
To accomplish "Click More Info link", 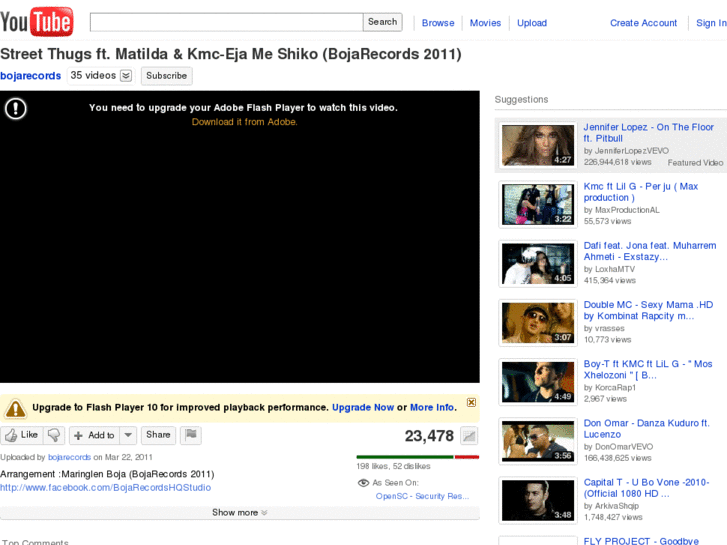I will tap(432, 407).
